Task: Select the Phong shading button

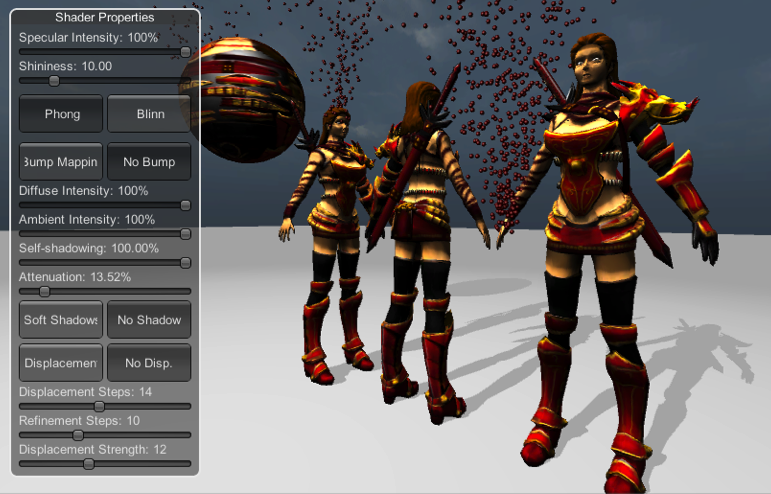Action: pyautogui.click(x=62, y=114)
